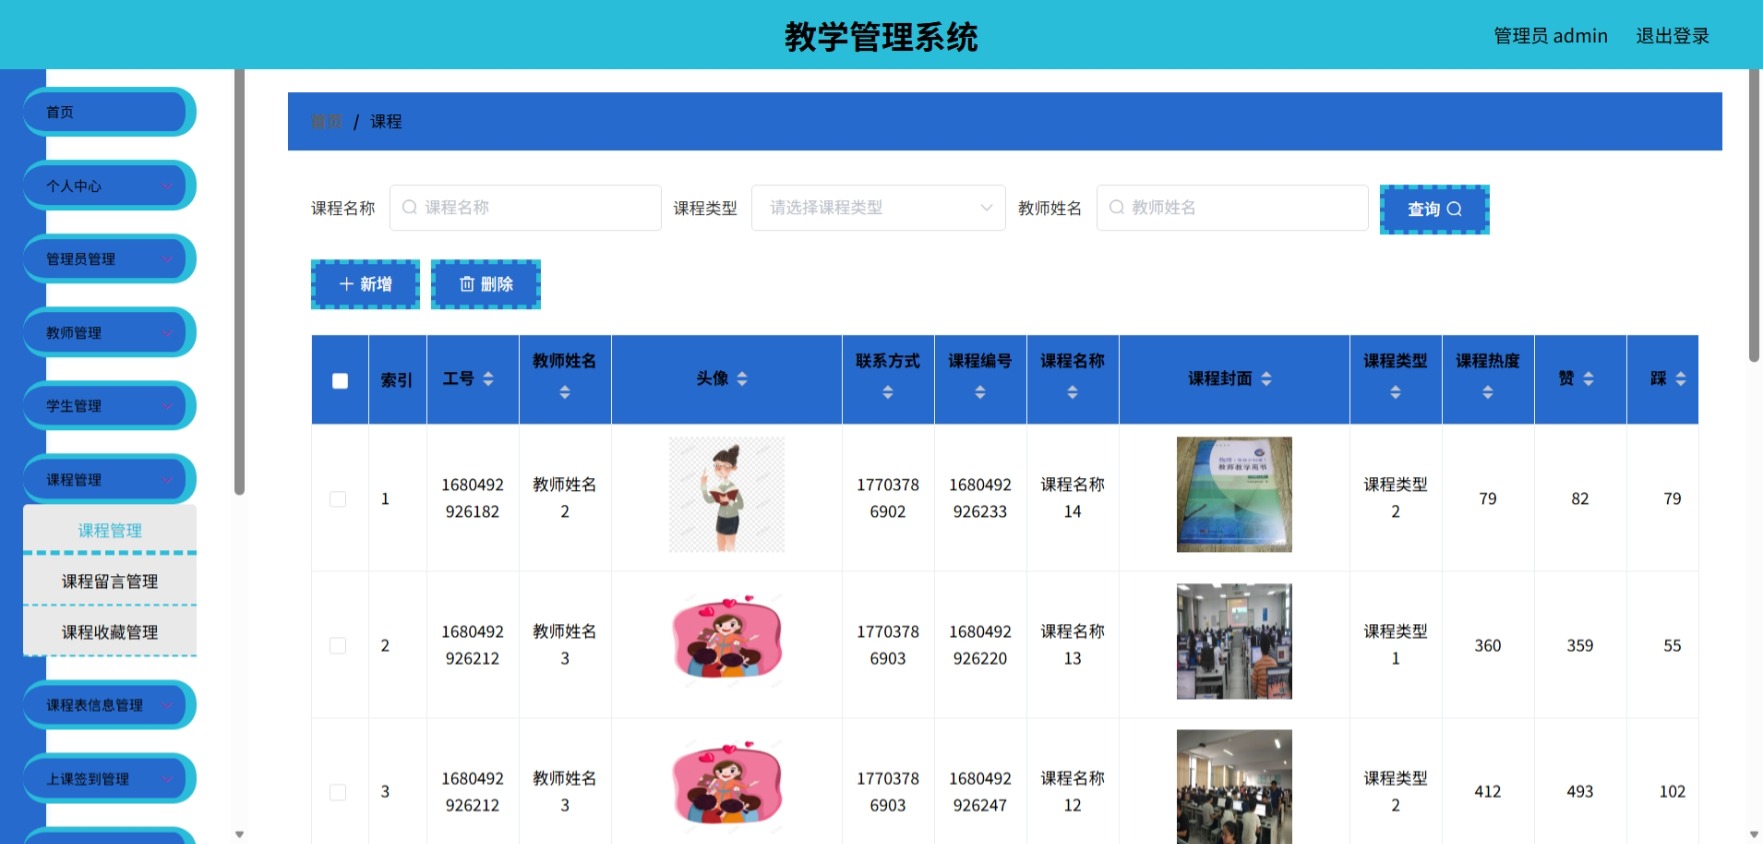This screenshot has width=1763, height=844.
Task: Open the teacher avatar in row 1
Action: (x=727, y=494)
